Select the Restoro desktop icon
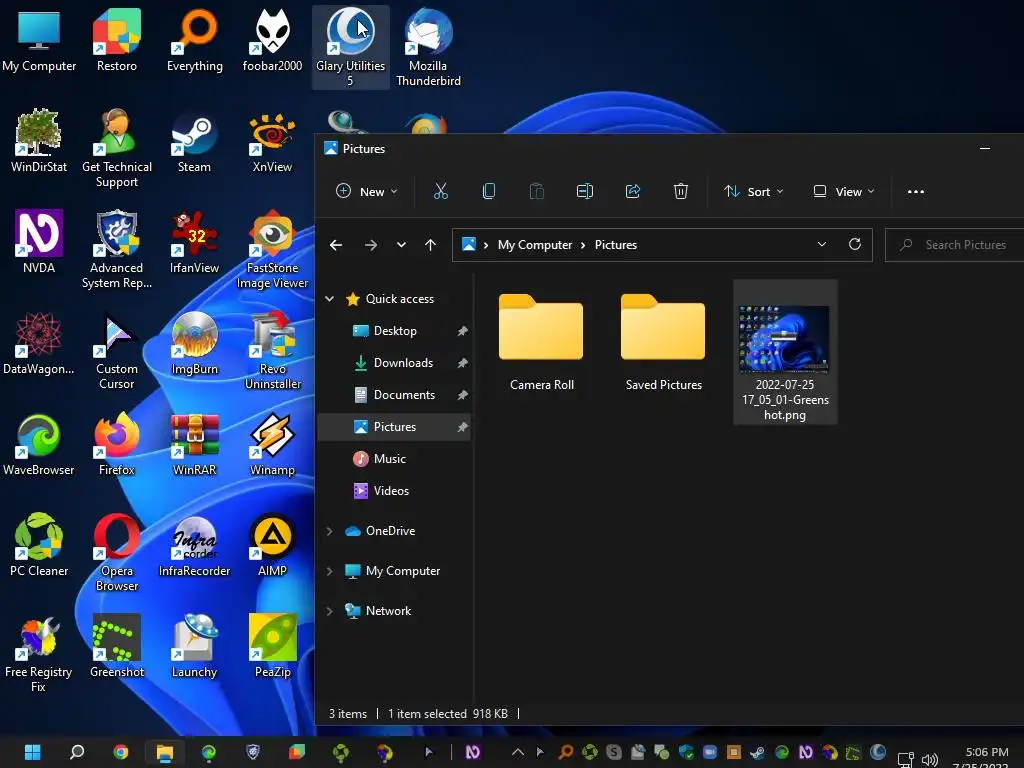The height and width of the screenshot is (768, 1024). click(x=117, y=40)
